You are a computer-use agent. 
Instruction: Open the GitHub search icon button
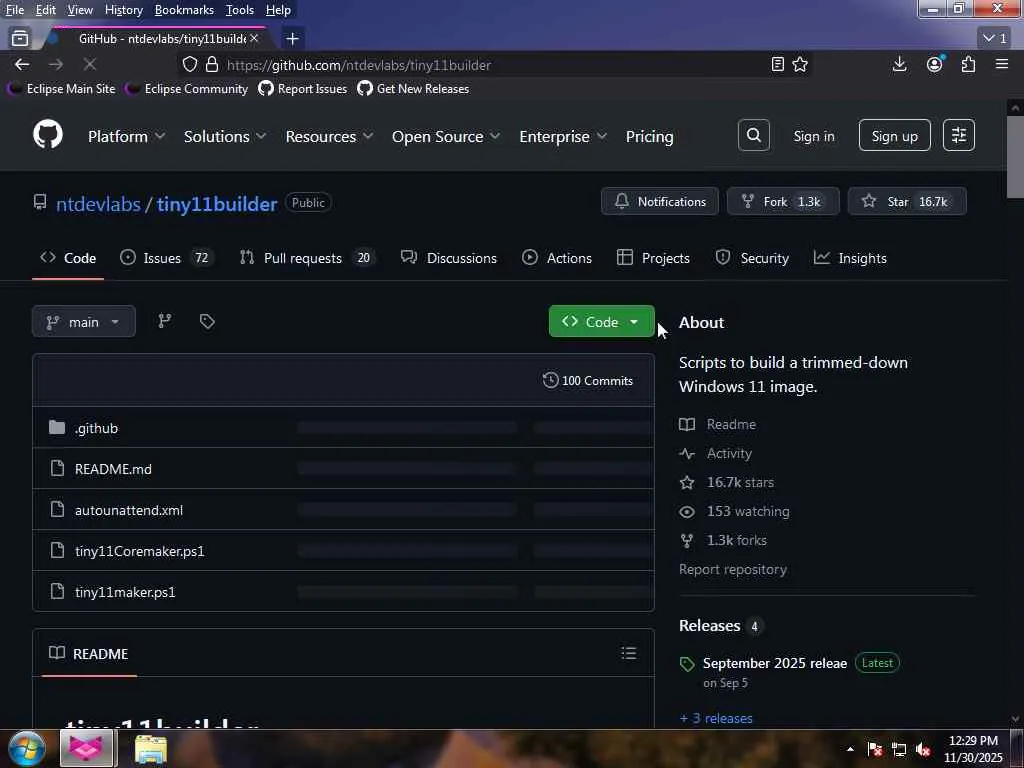[754, 135]
